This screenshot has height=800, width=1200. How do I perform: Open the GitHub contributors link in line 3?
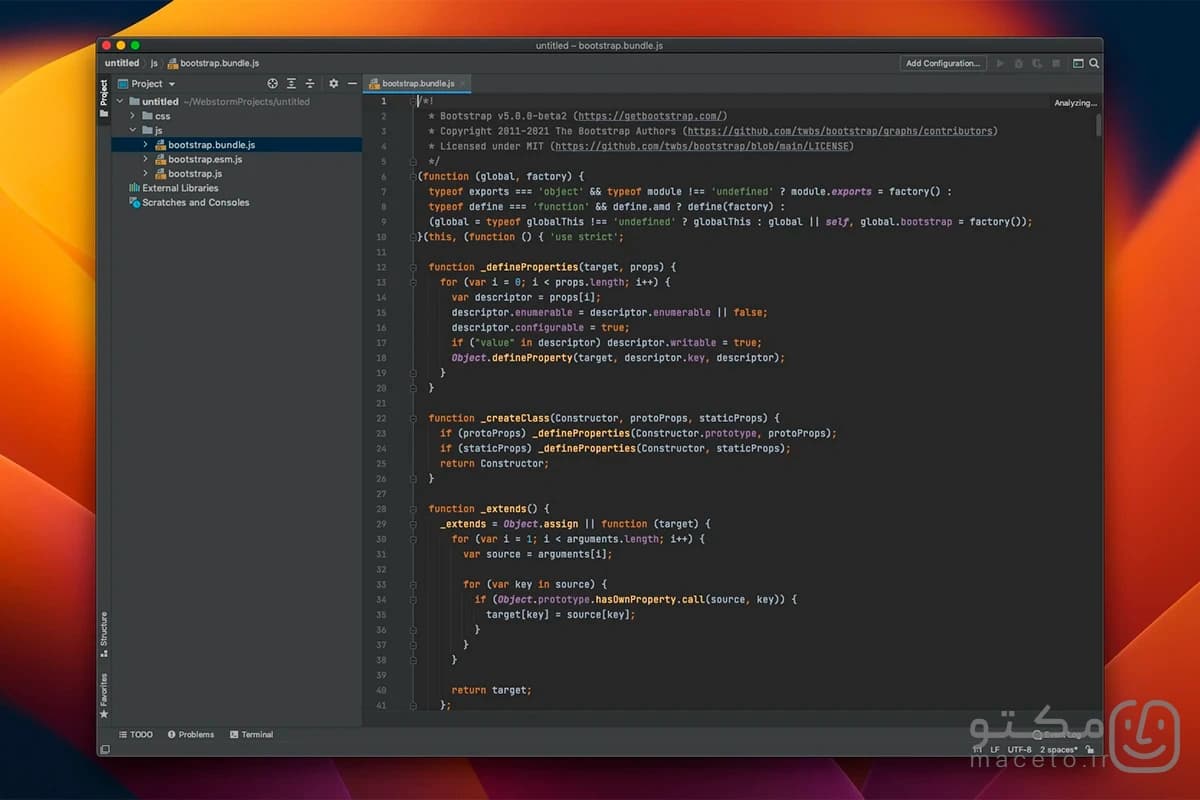coord(839,131)
